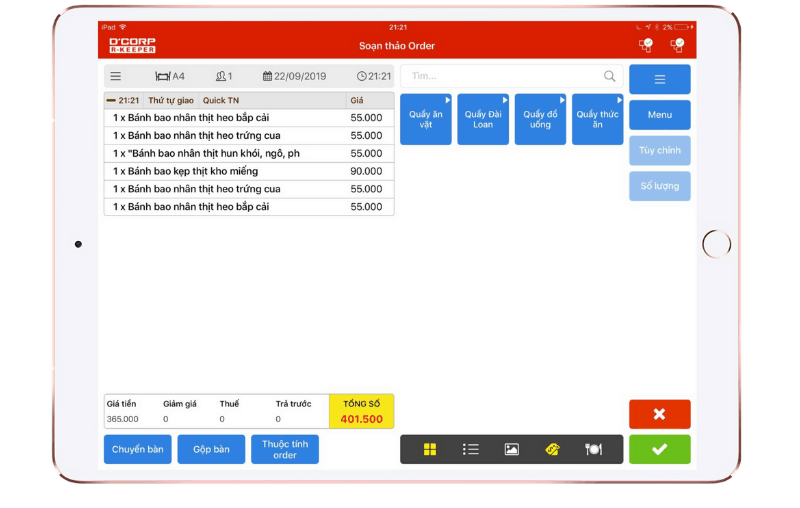Tap the plate and cutlery icon

click(594, 449)
